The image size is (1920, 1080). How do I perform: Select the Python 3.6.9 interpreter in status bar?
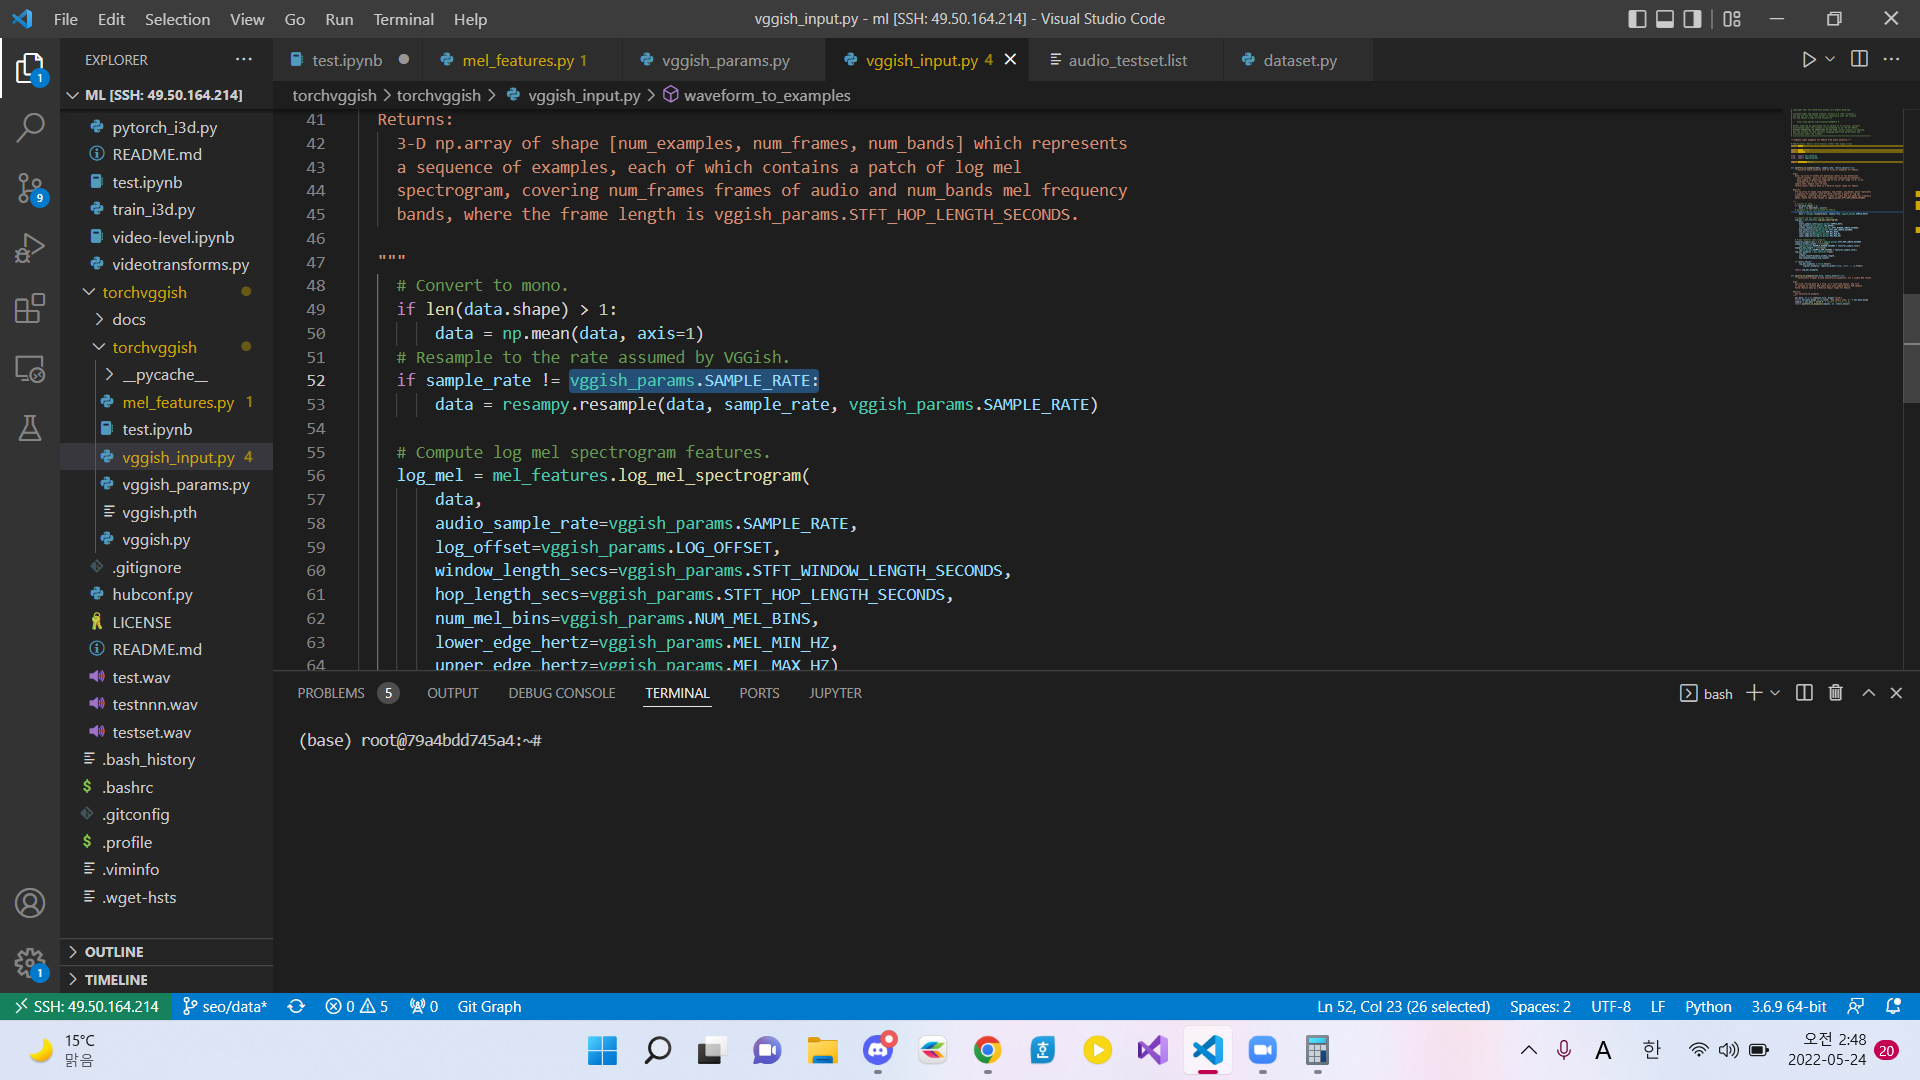[x=1790, y=1007]
